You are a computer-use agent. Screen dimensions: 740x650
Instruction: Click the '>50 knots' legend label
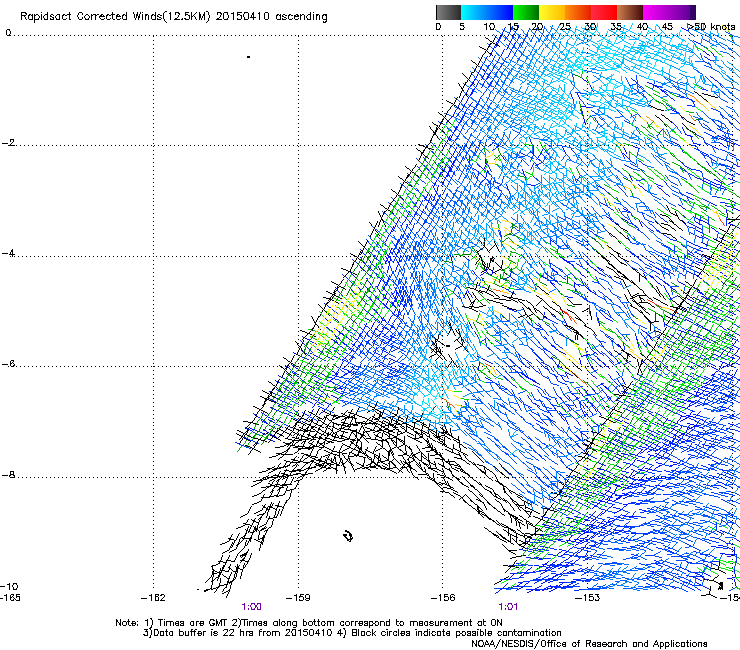[x=711, y=27]
